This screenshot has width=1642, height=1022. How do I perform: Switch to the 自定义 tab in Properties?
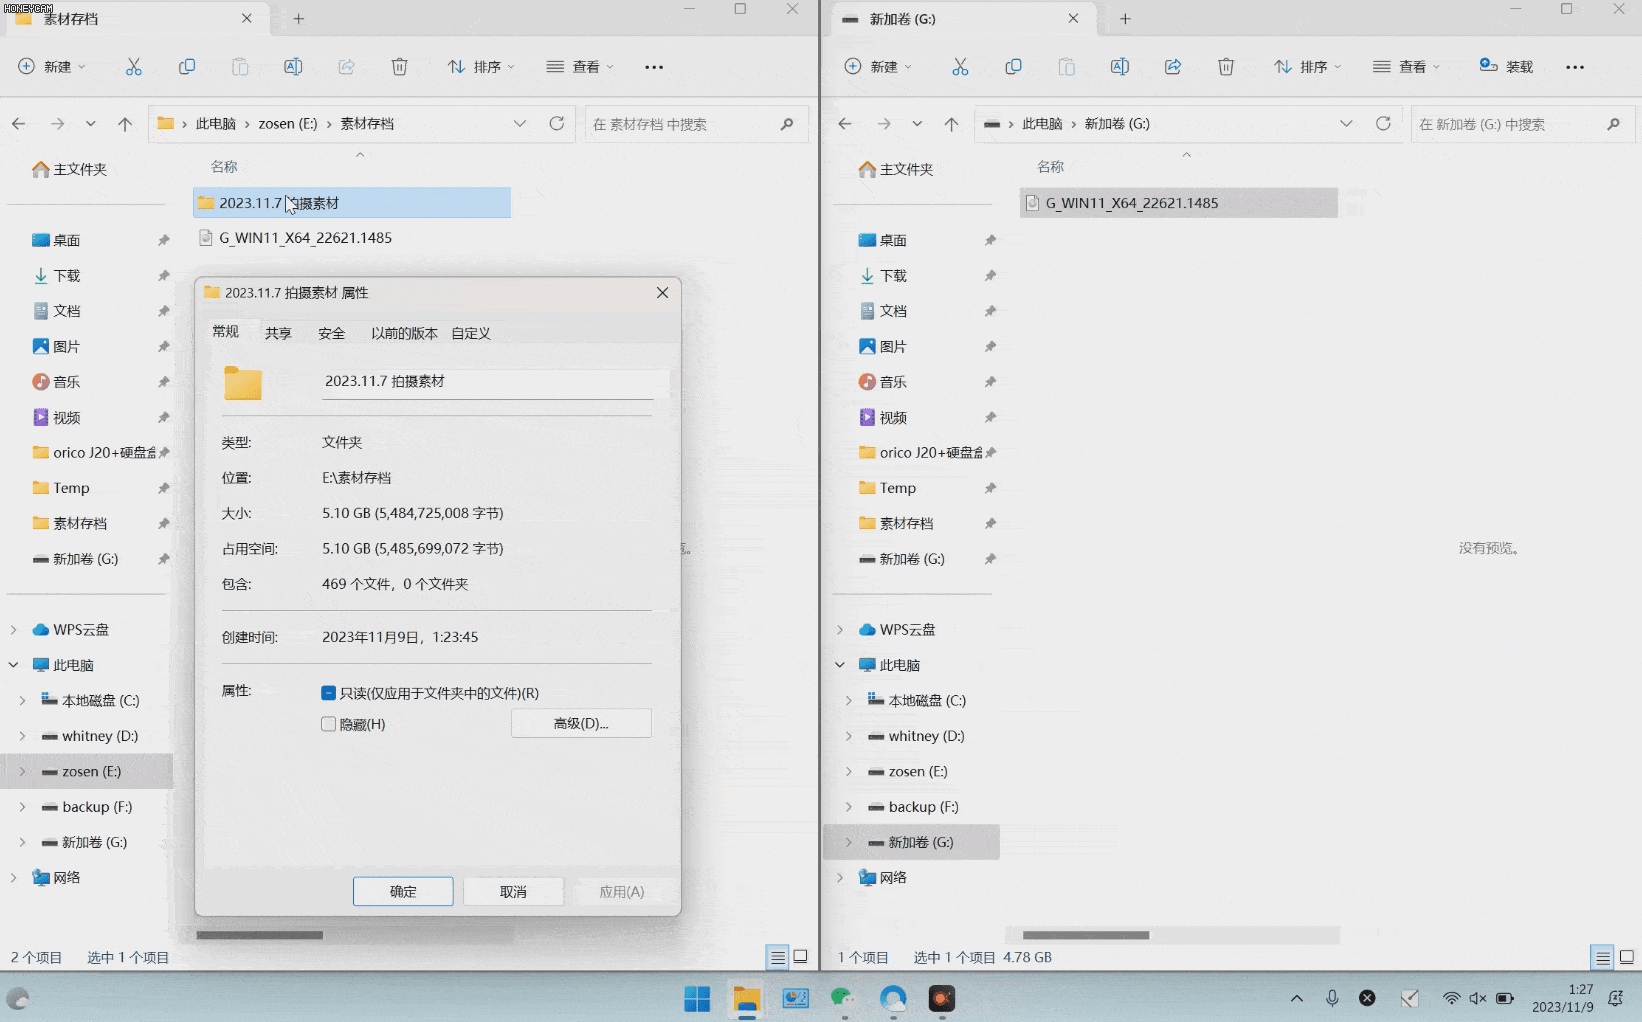470,333
